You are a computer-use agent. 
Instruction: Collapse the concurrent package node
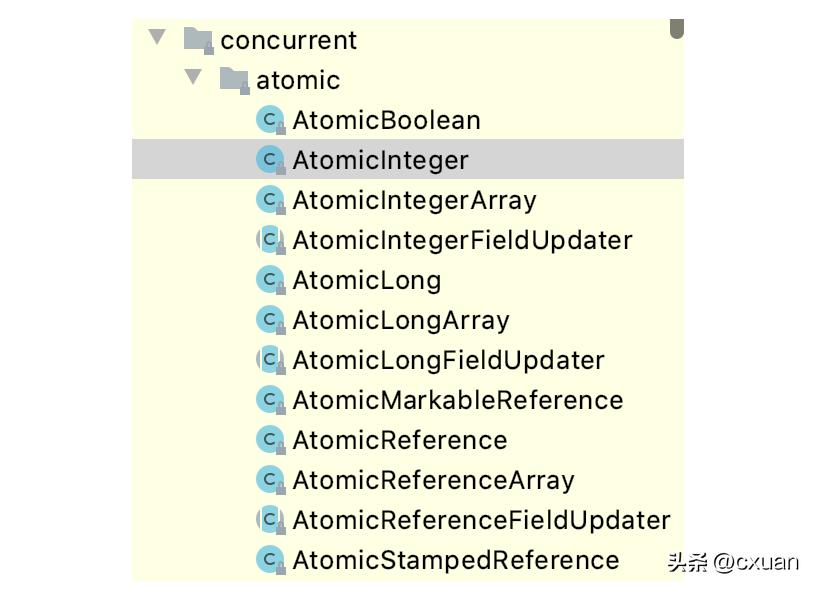[x=157, y=38]
